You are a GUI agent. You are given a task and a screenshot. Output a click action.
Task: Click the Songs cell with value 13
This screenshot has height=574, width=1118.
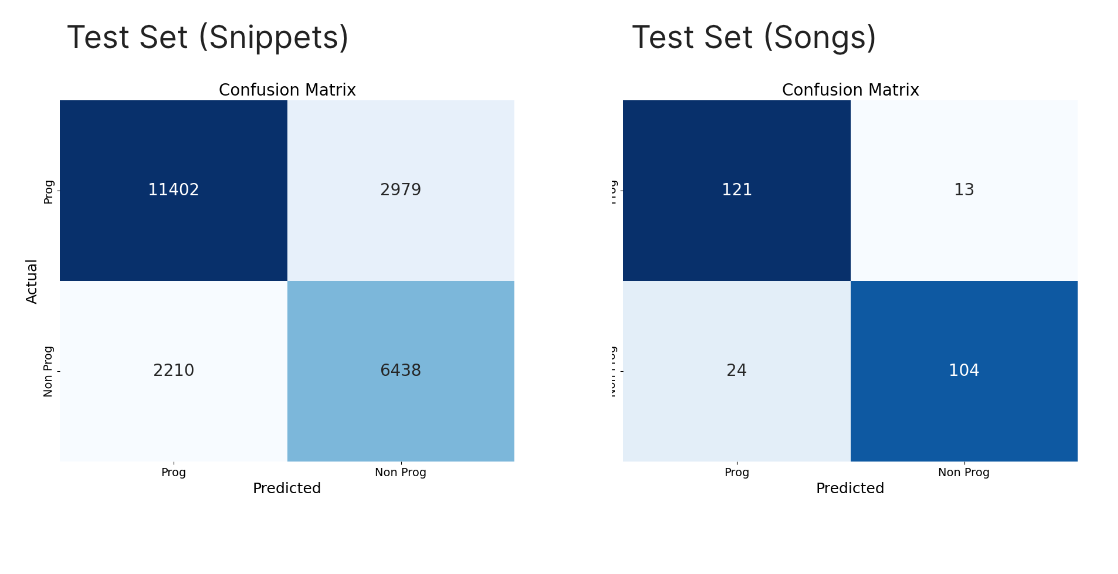[963, 190]
